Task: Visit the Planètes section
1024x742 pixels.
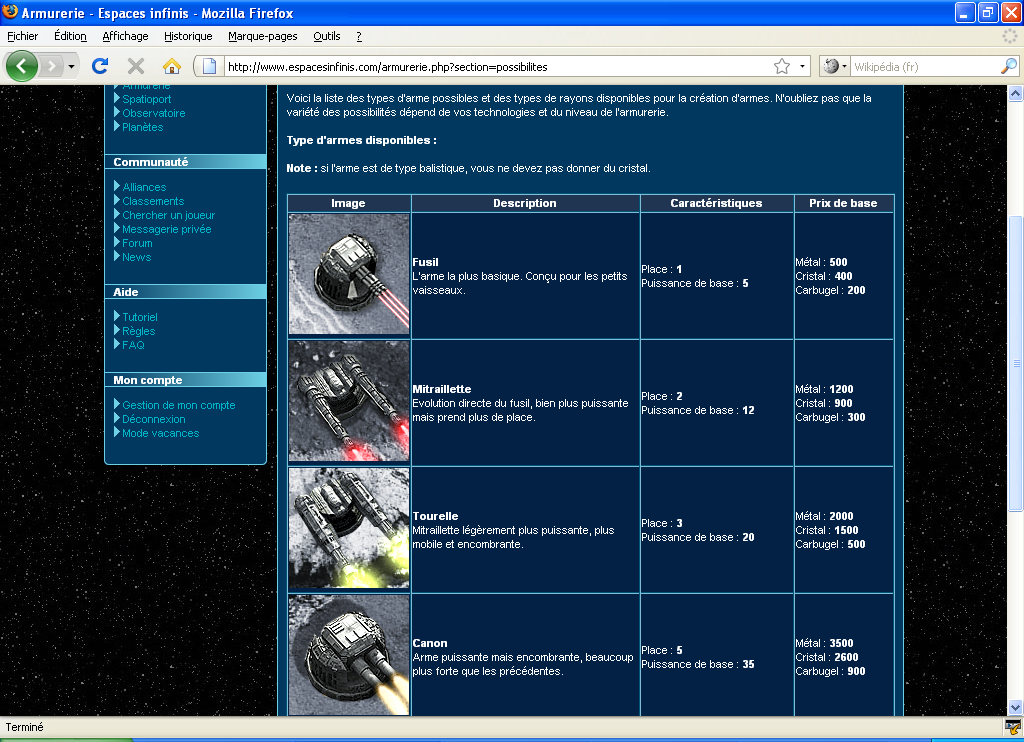Action: (142, 127)
